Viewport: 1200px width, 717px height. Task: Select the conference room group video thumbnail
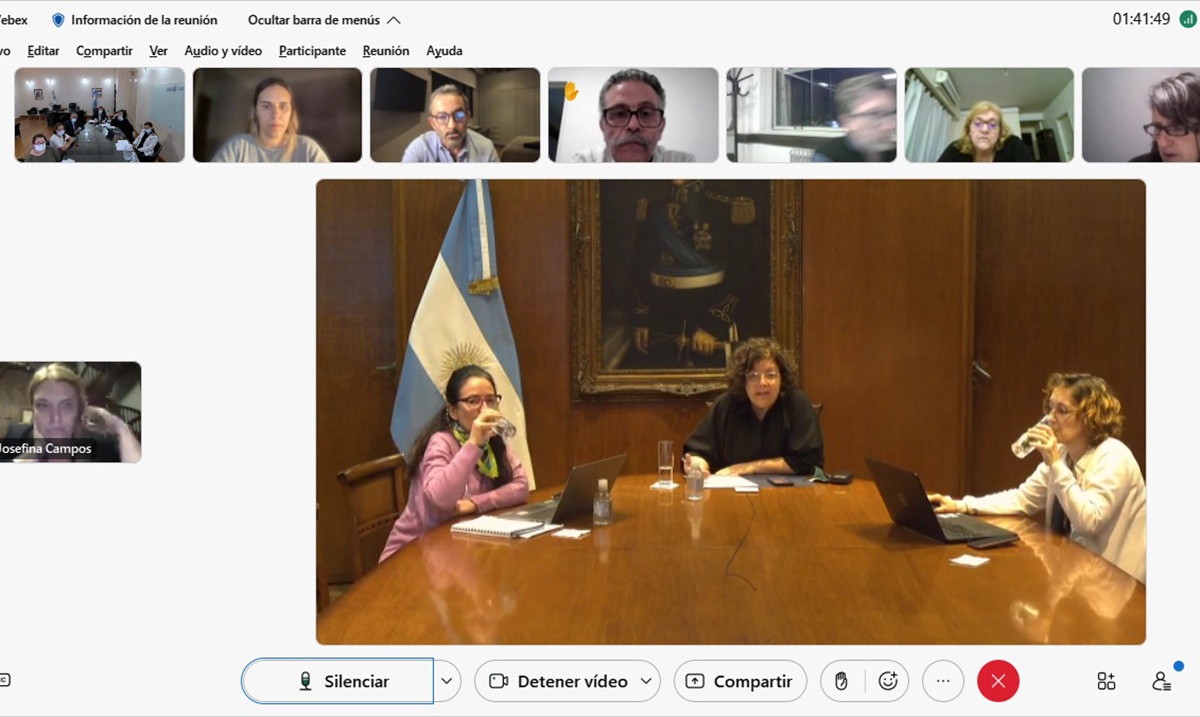click(100, 115)
